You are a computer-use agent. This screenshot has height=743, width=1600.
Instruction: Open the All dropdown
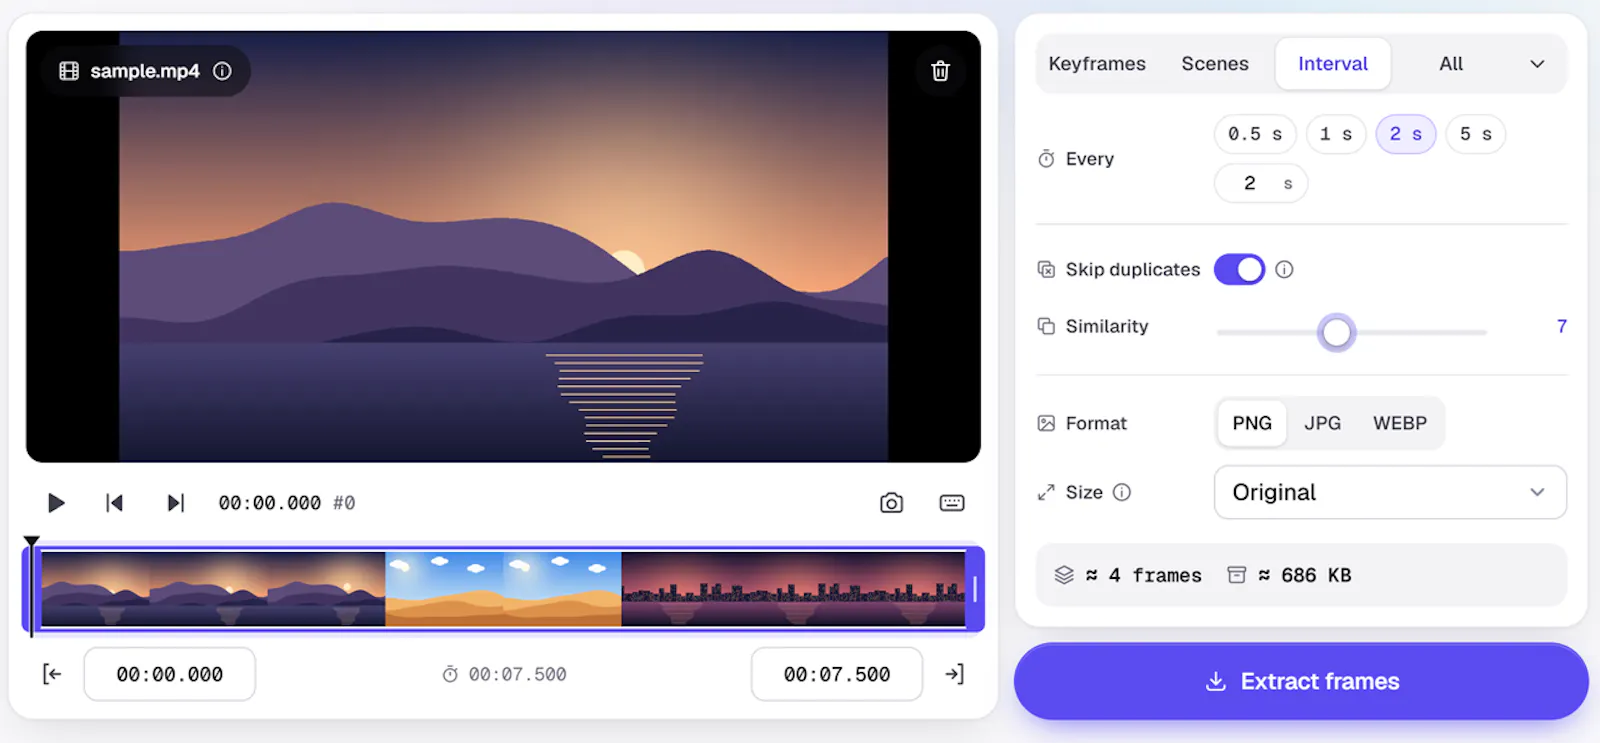pyautogui.click(x=1491, y=64)
